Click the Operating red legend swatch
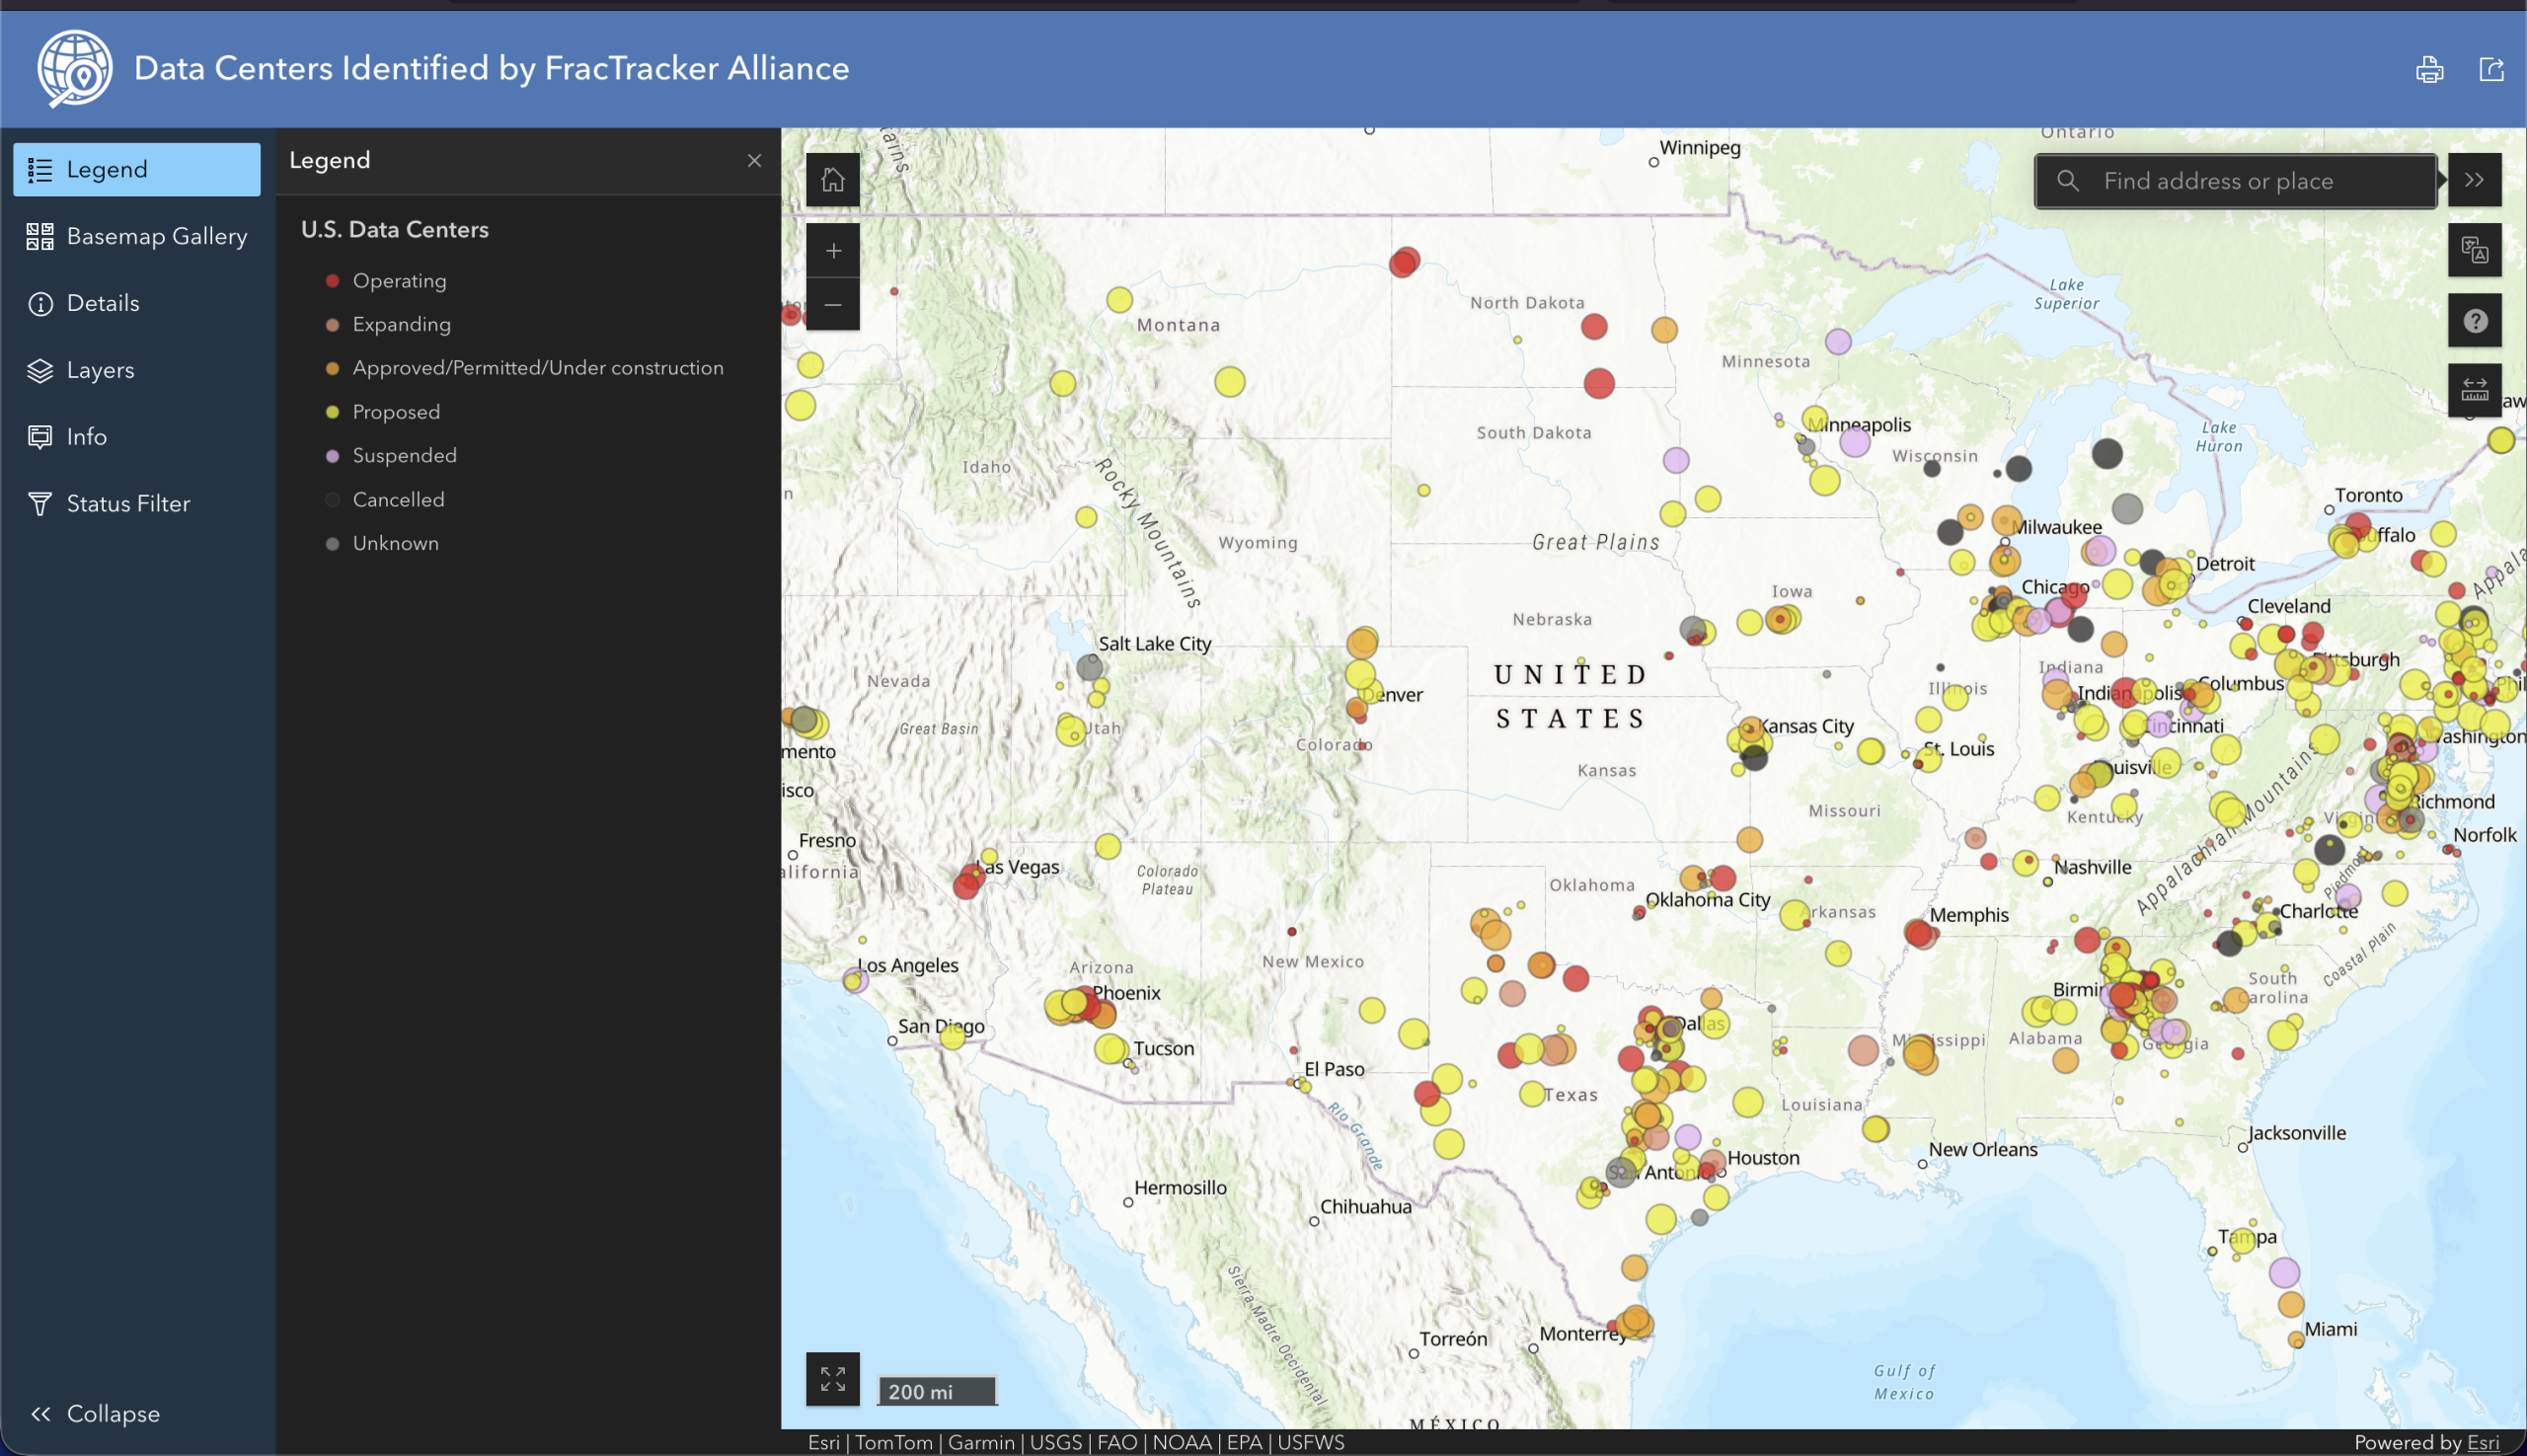 pos(332,281)
